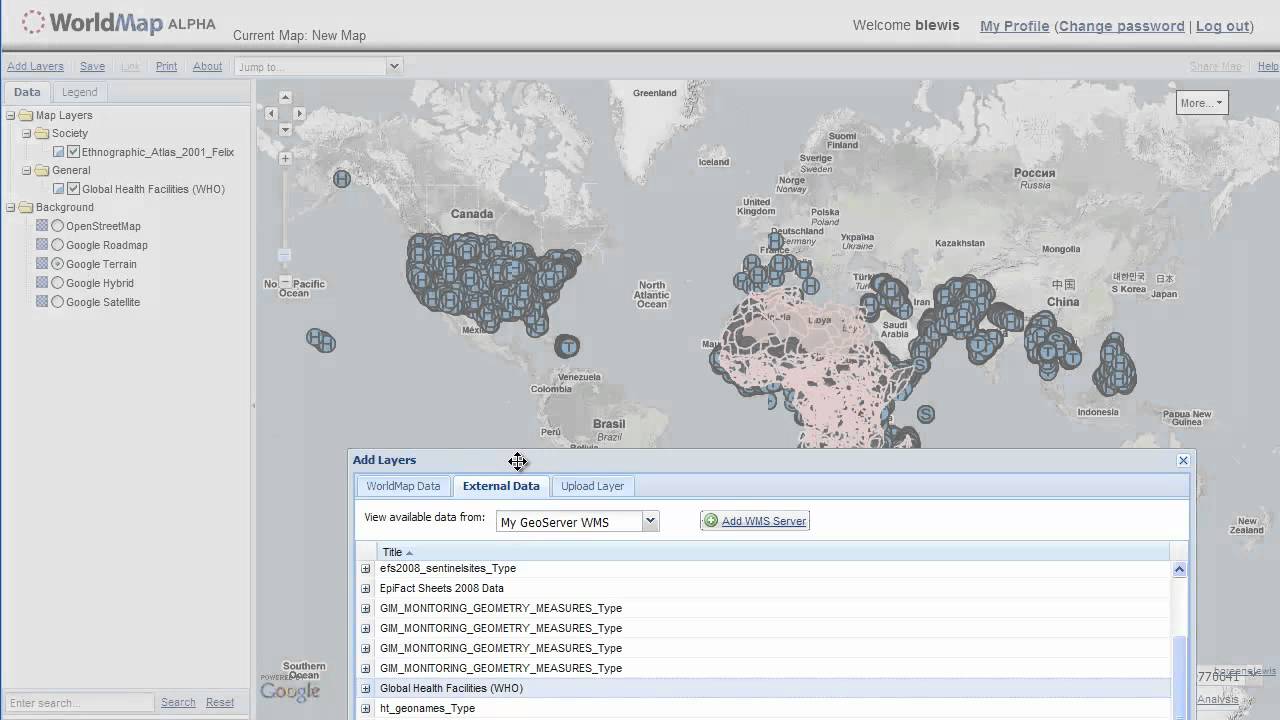The width and height of the screenshot is (1280, 720).
Task: Click the map zoom slider handle
Action: (x=285, y=255)
